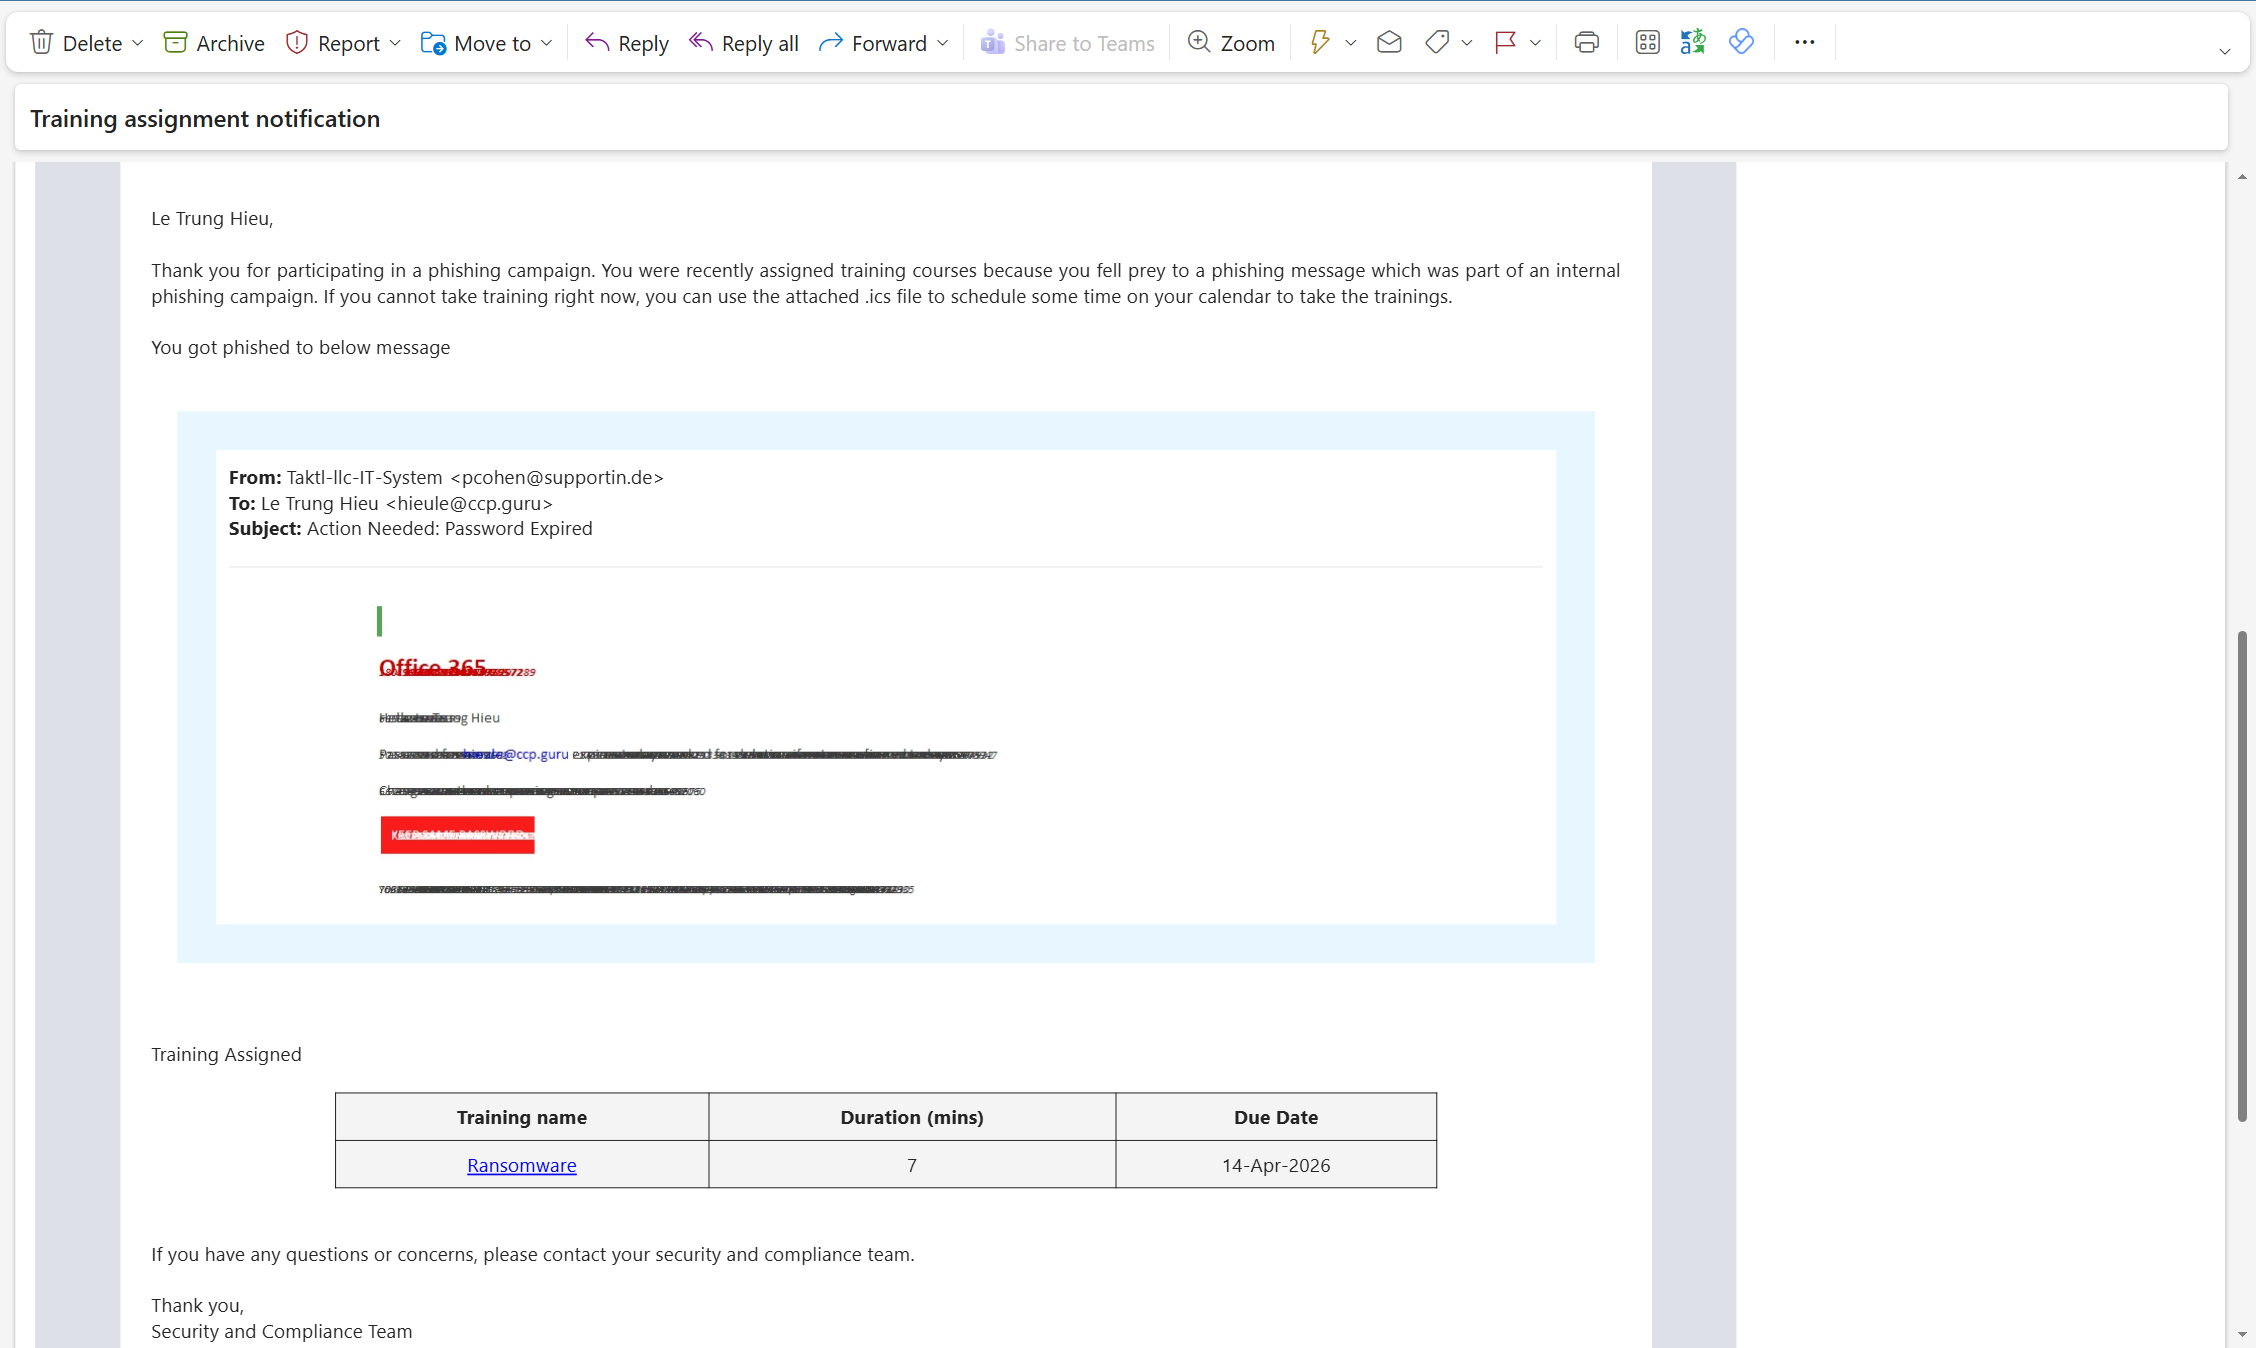Open the Viva Insights icon
The width and height of the screenshot is (2256, 1348).
click(1741, 42)
